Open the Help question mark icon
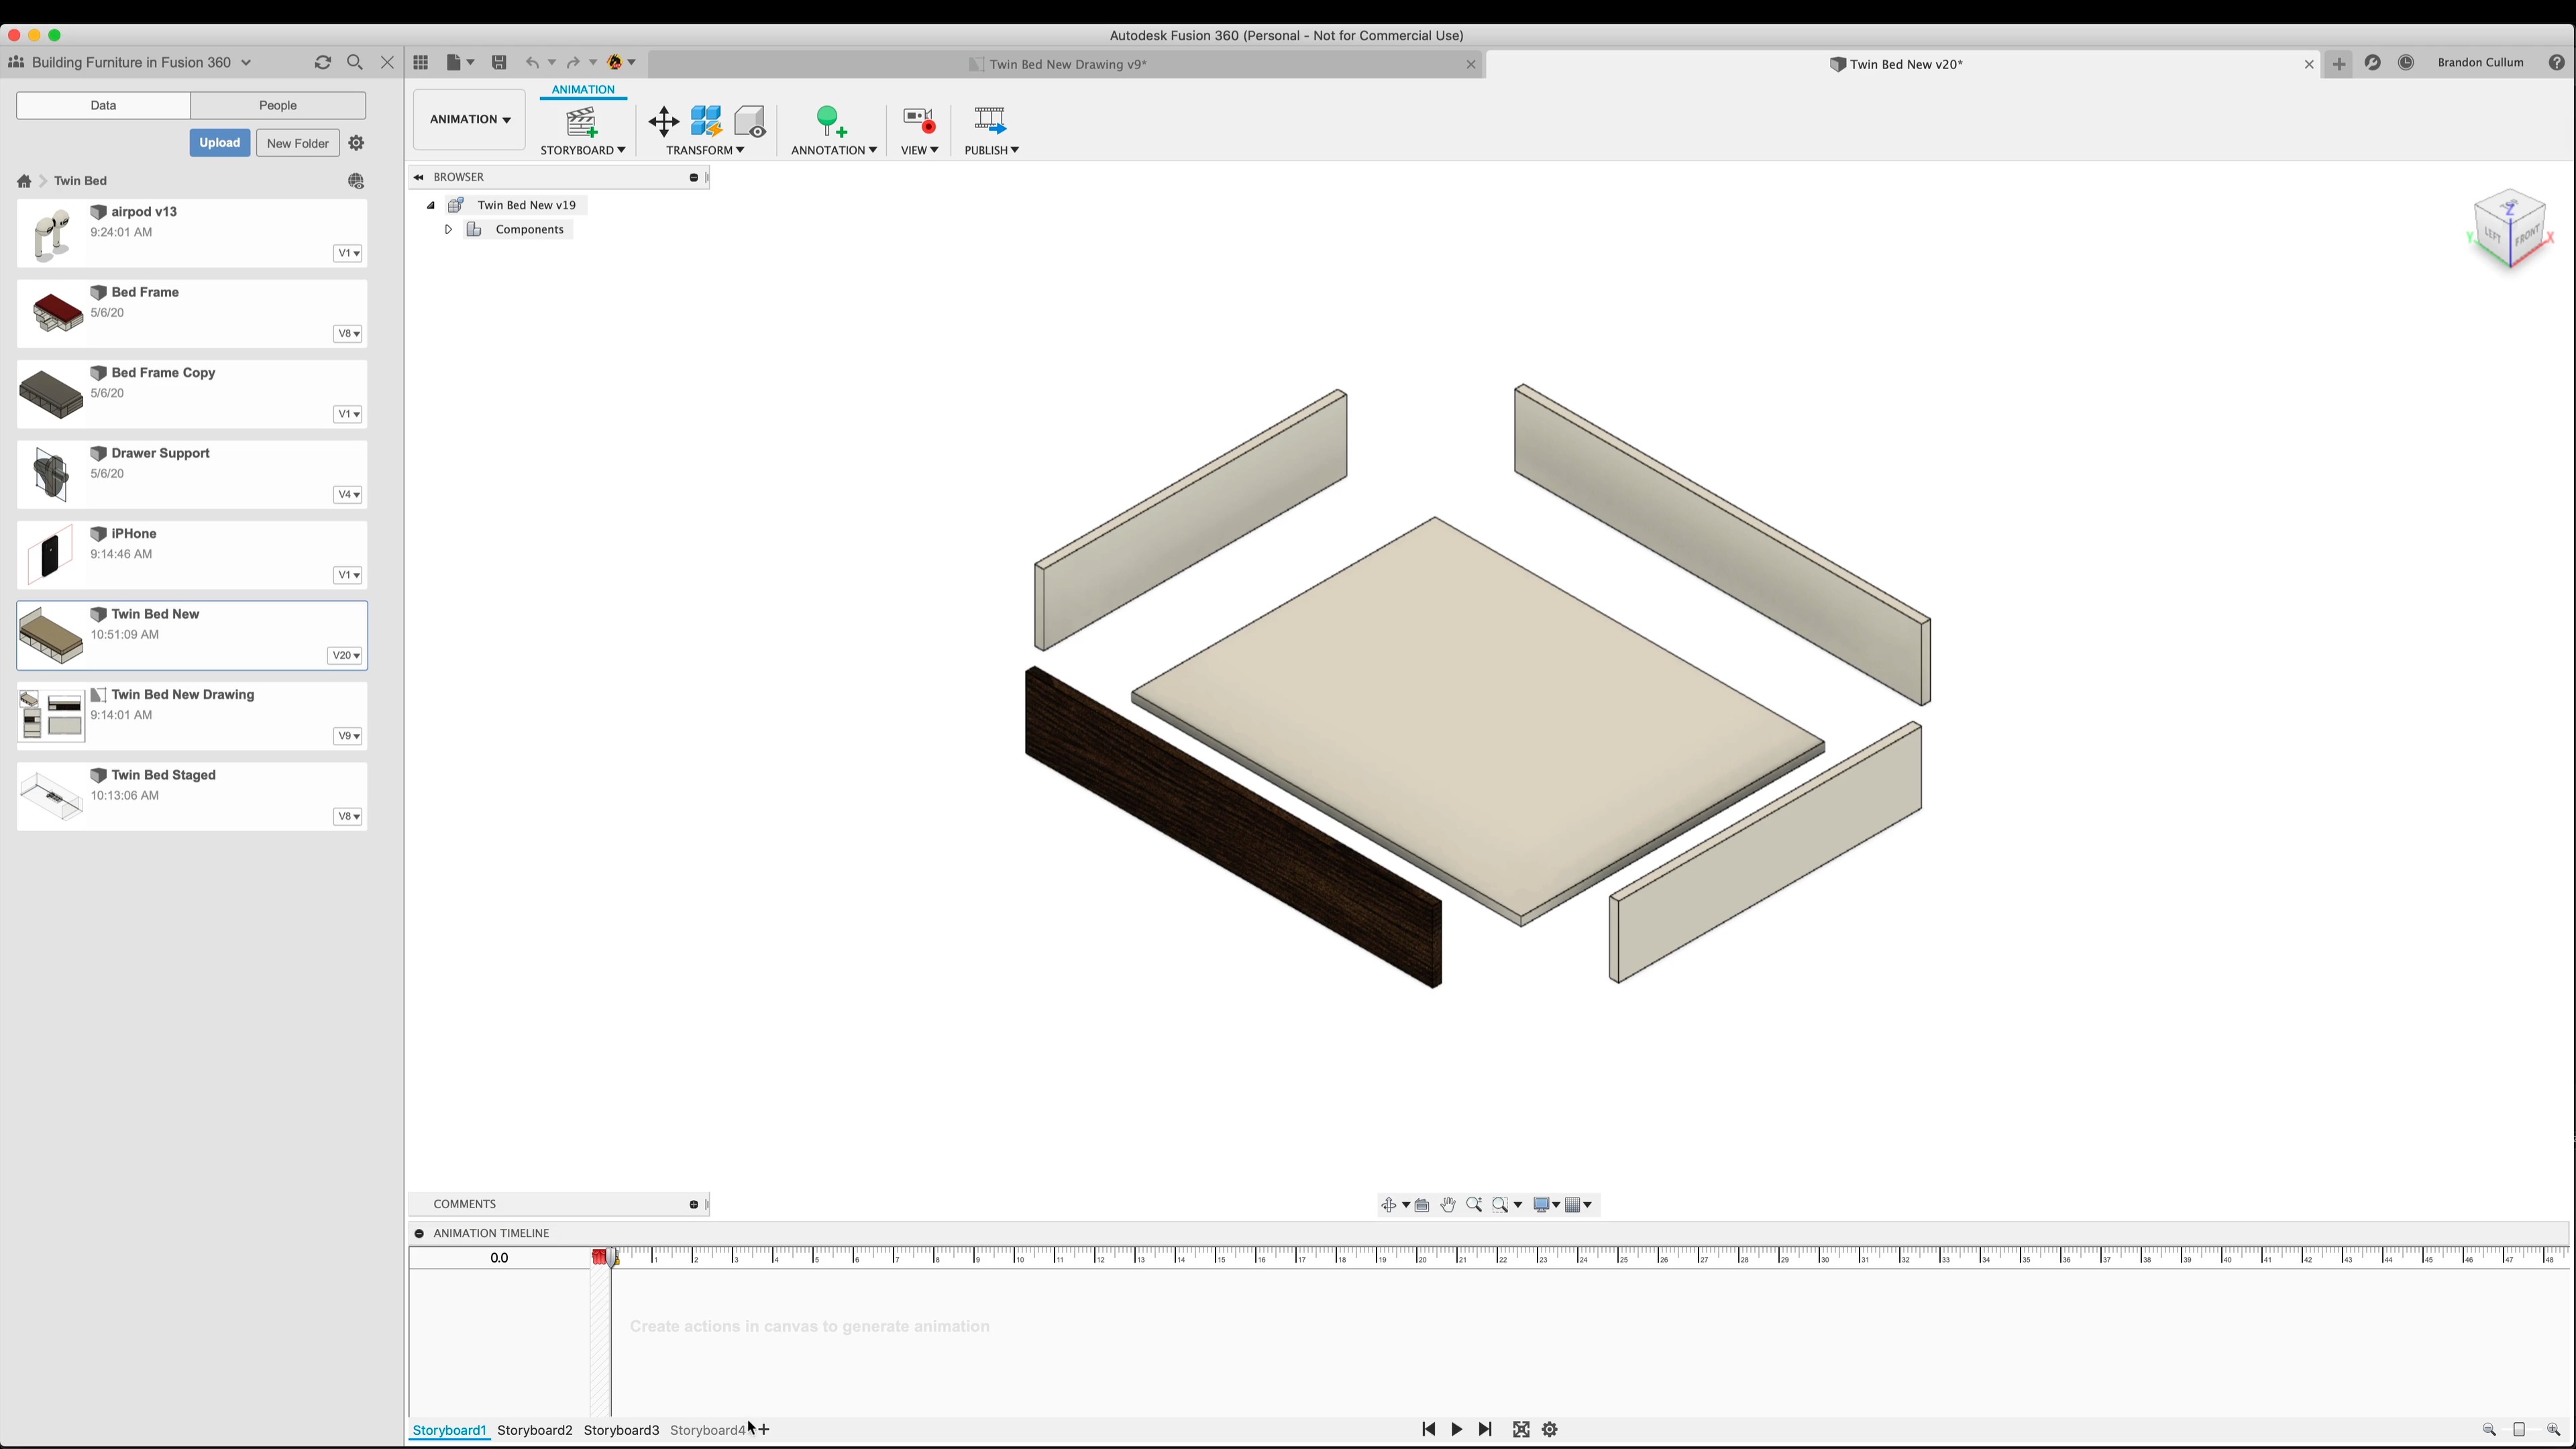This screenshot has height=1449, width=2576. tap(2556, 63)
